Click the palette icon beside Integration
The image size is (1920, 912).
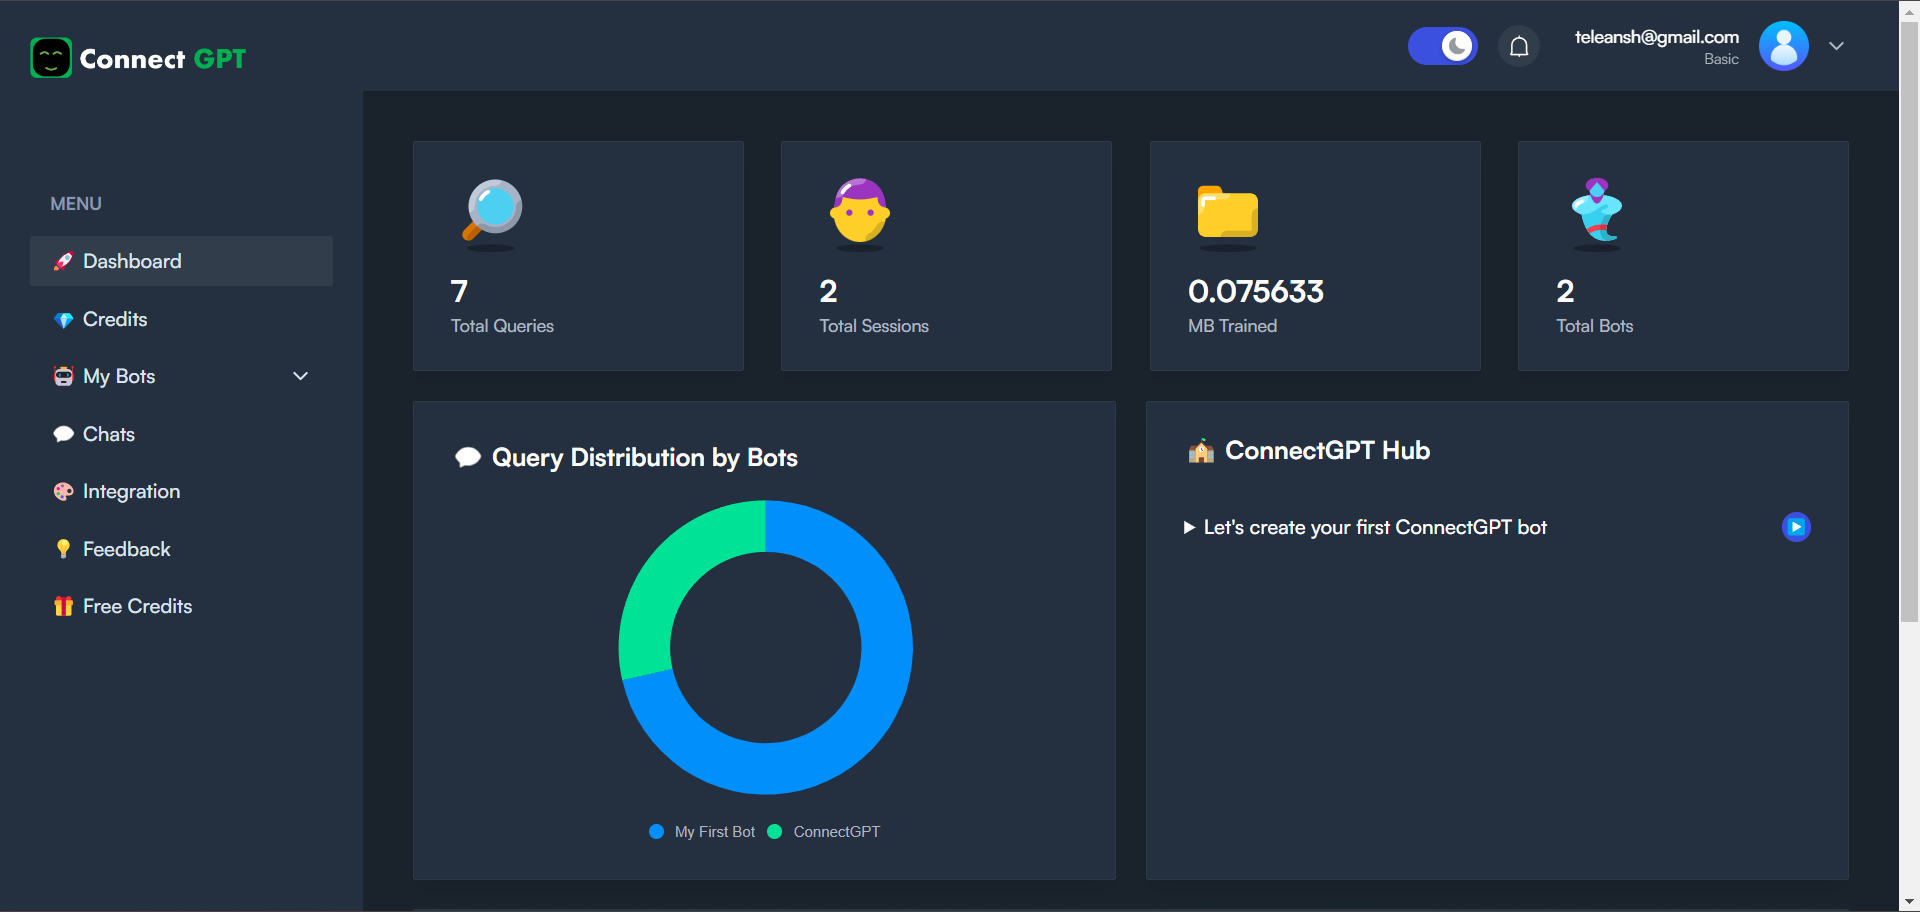[63, 492]
